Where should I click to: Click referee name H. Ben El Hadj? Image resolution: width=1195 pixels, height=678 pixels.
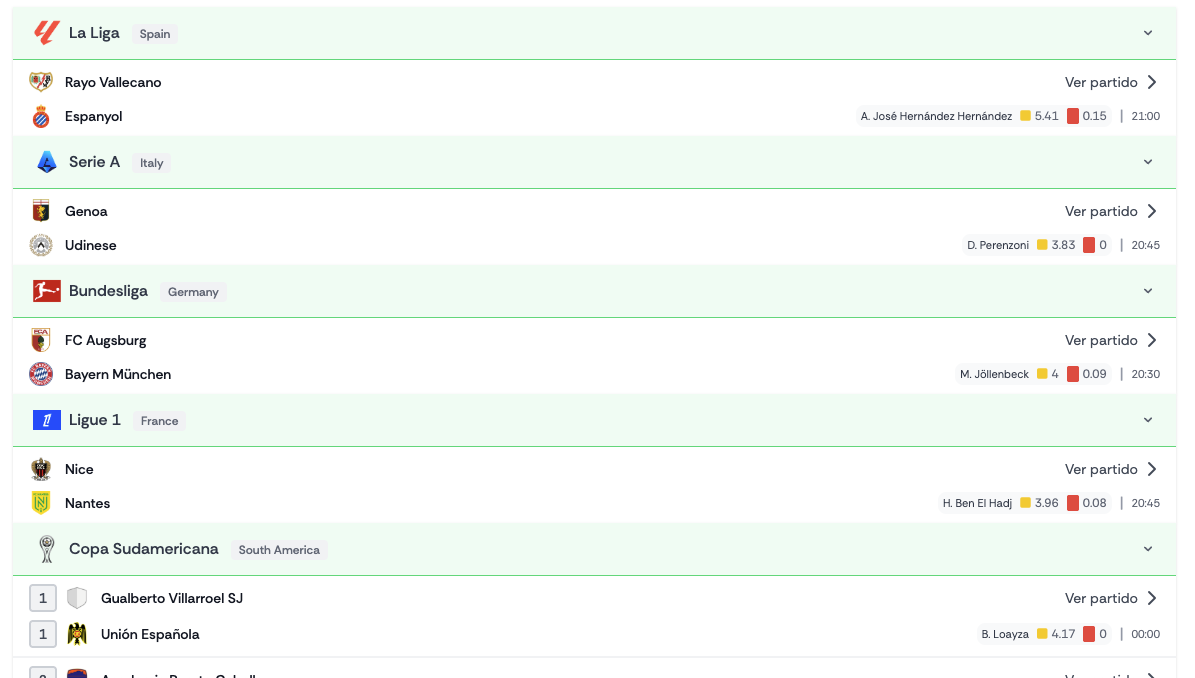(977, 503)
